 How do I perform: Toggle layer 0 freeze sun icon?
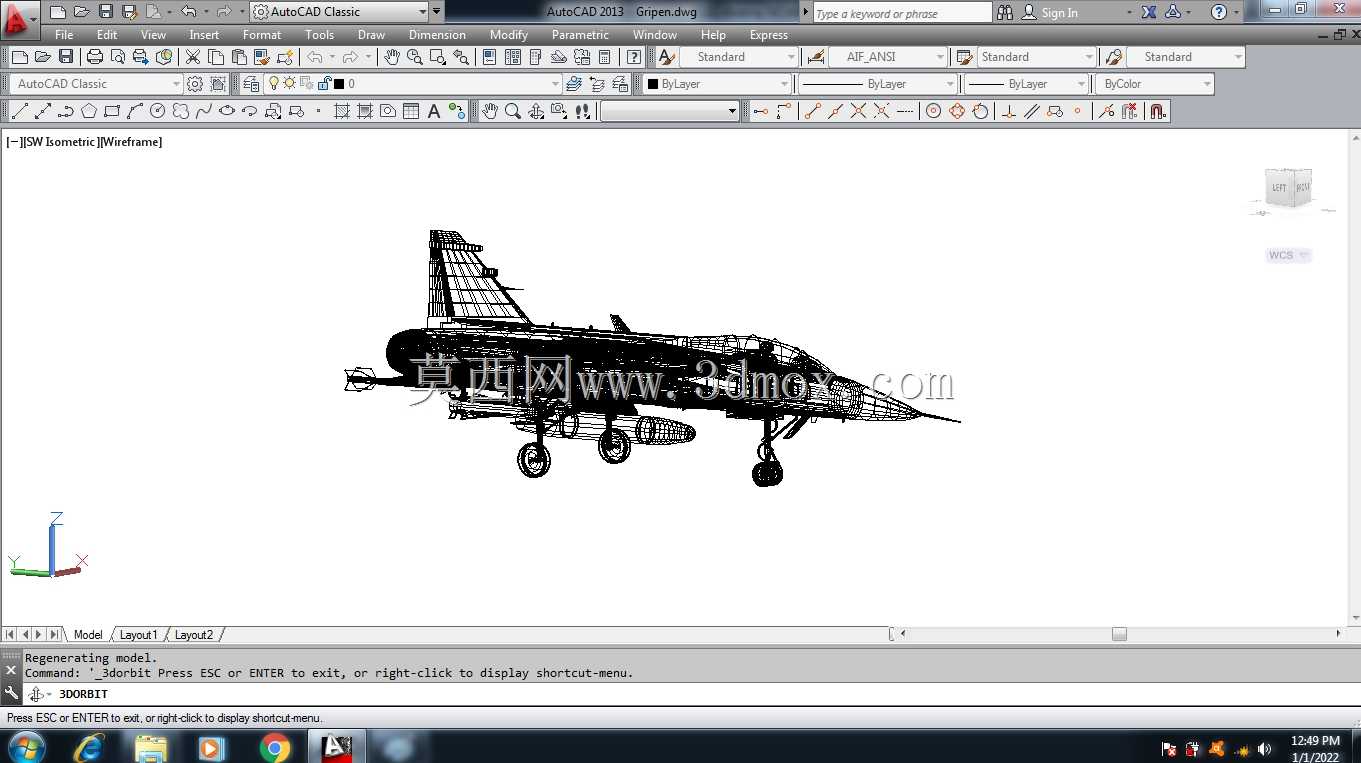pyautogui.click(x=290, y=84)
